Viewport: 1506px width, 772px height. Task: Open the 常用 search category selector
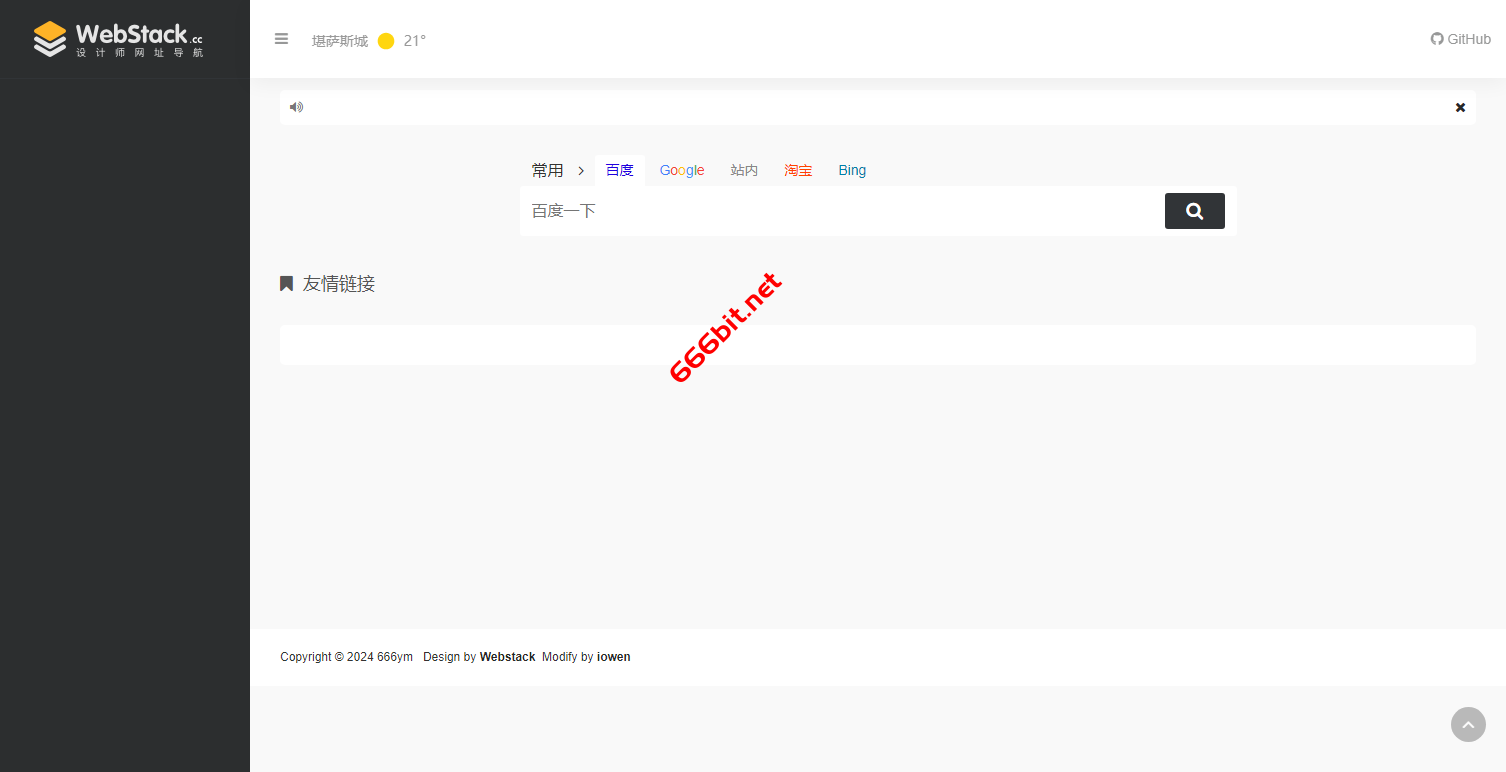547,171
